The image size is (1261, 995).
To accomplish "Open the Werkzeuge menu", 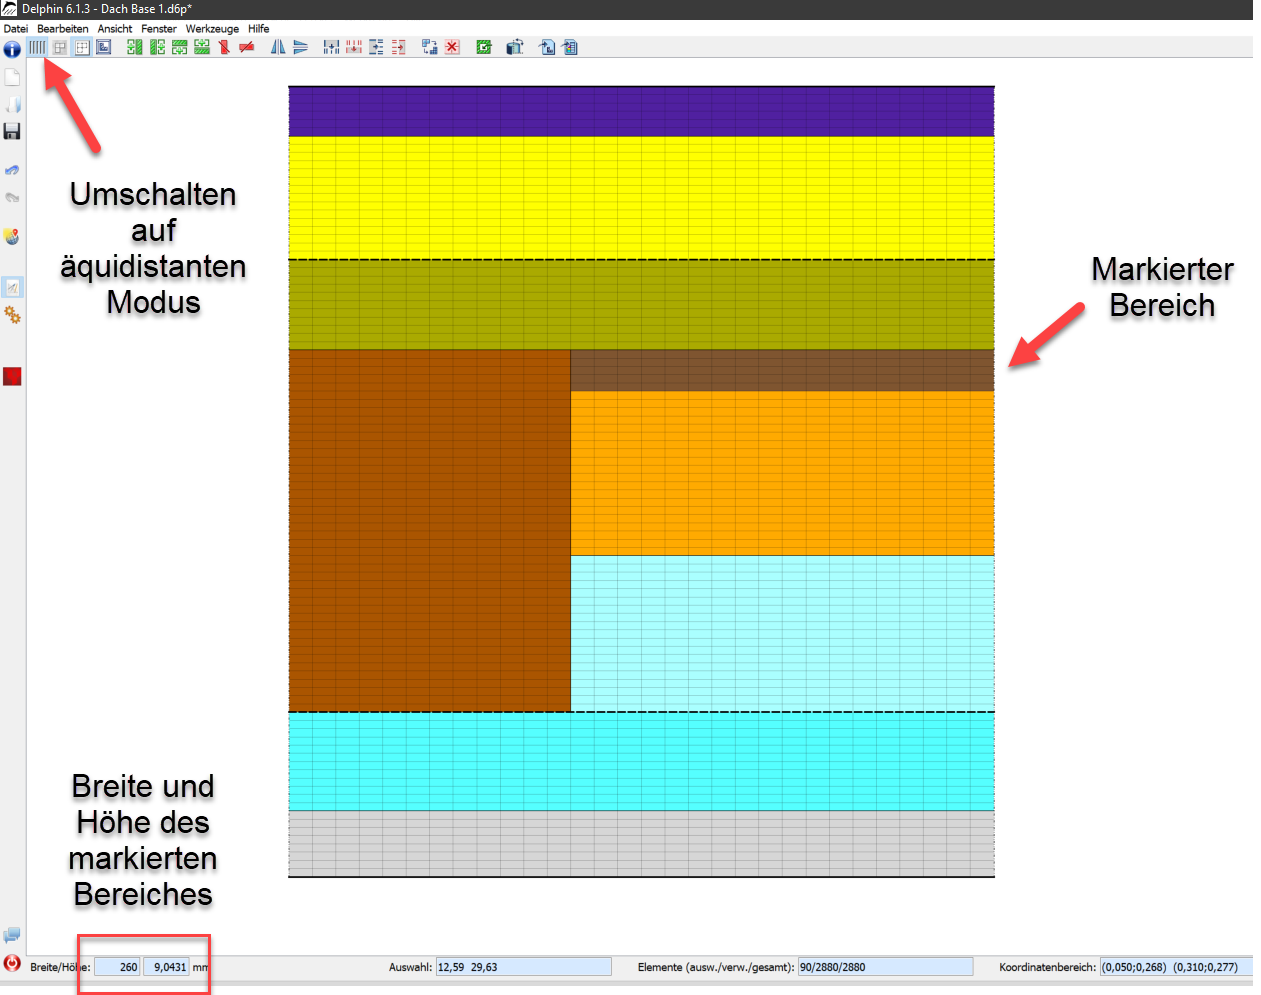I will point(212,29).
